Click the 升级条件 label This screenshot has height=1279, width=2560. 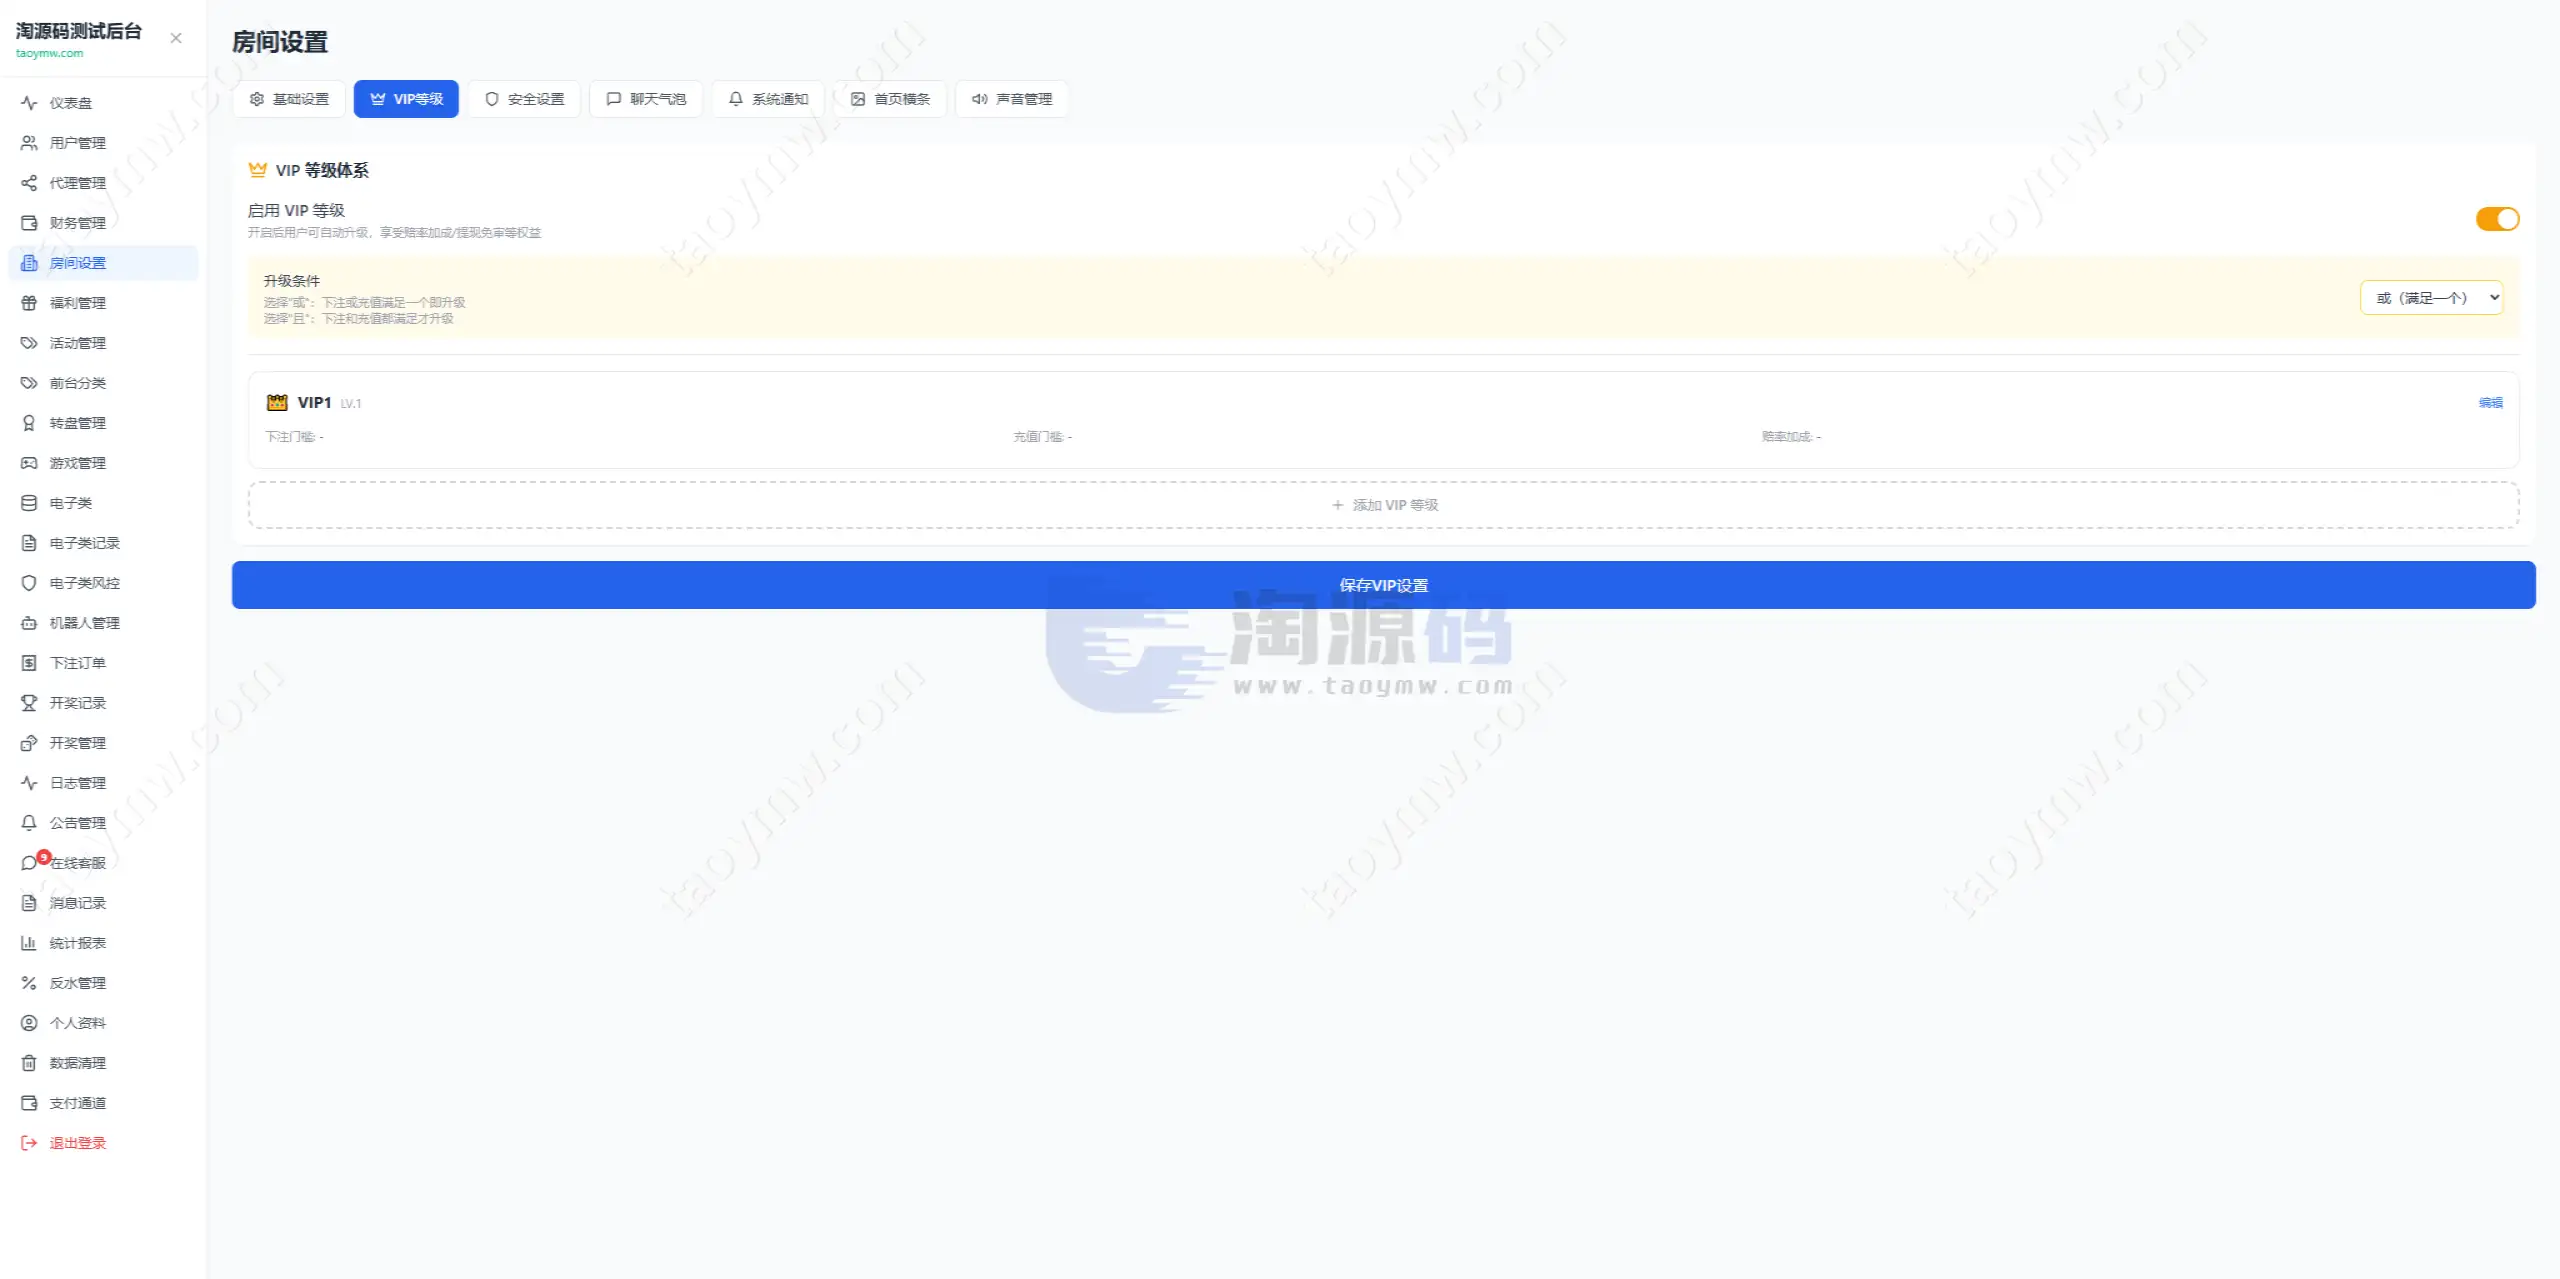tap(292, 281)
